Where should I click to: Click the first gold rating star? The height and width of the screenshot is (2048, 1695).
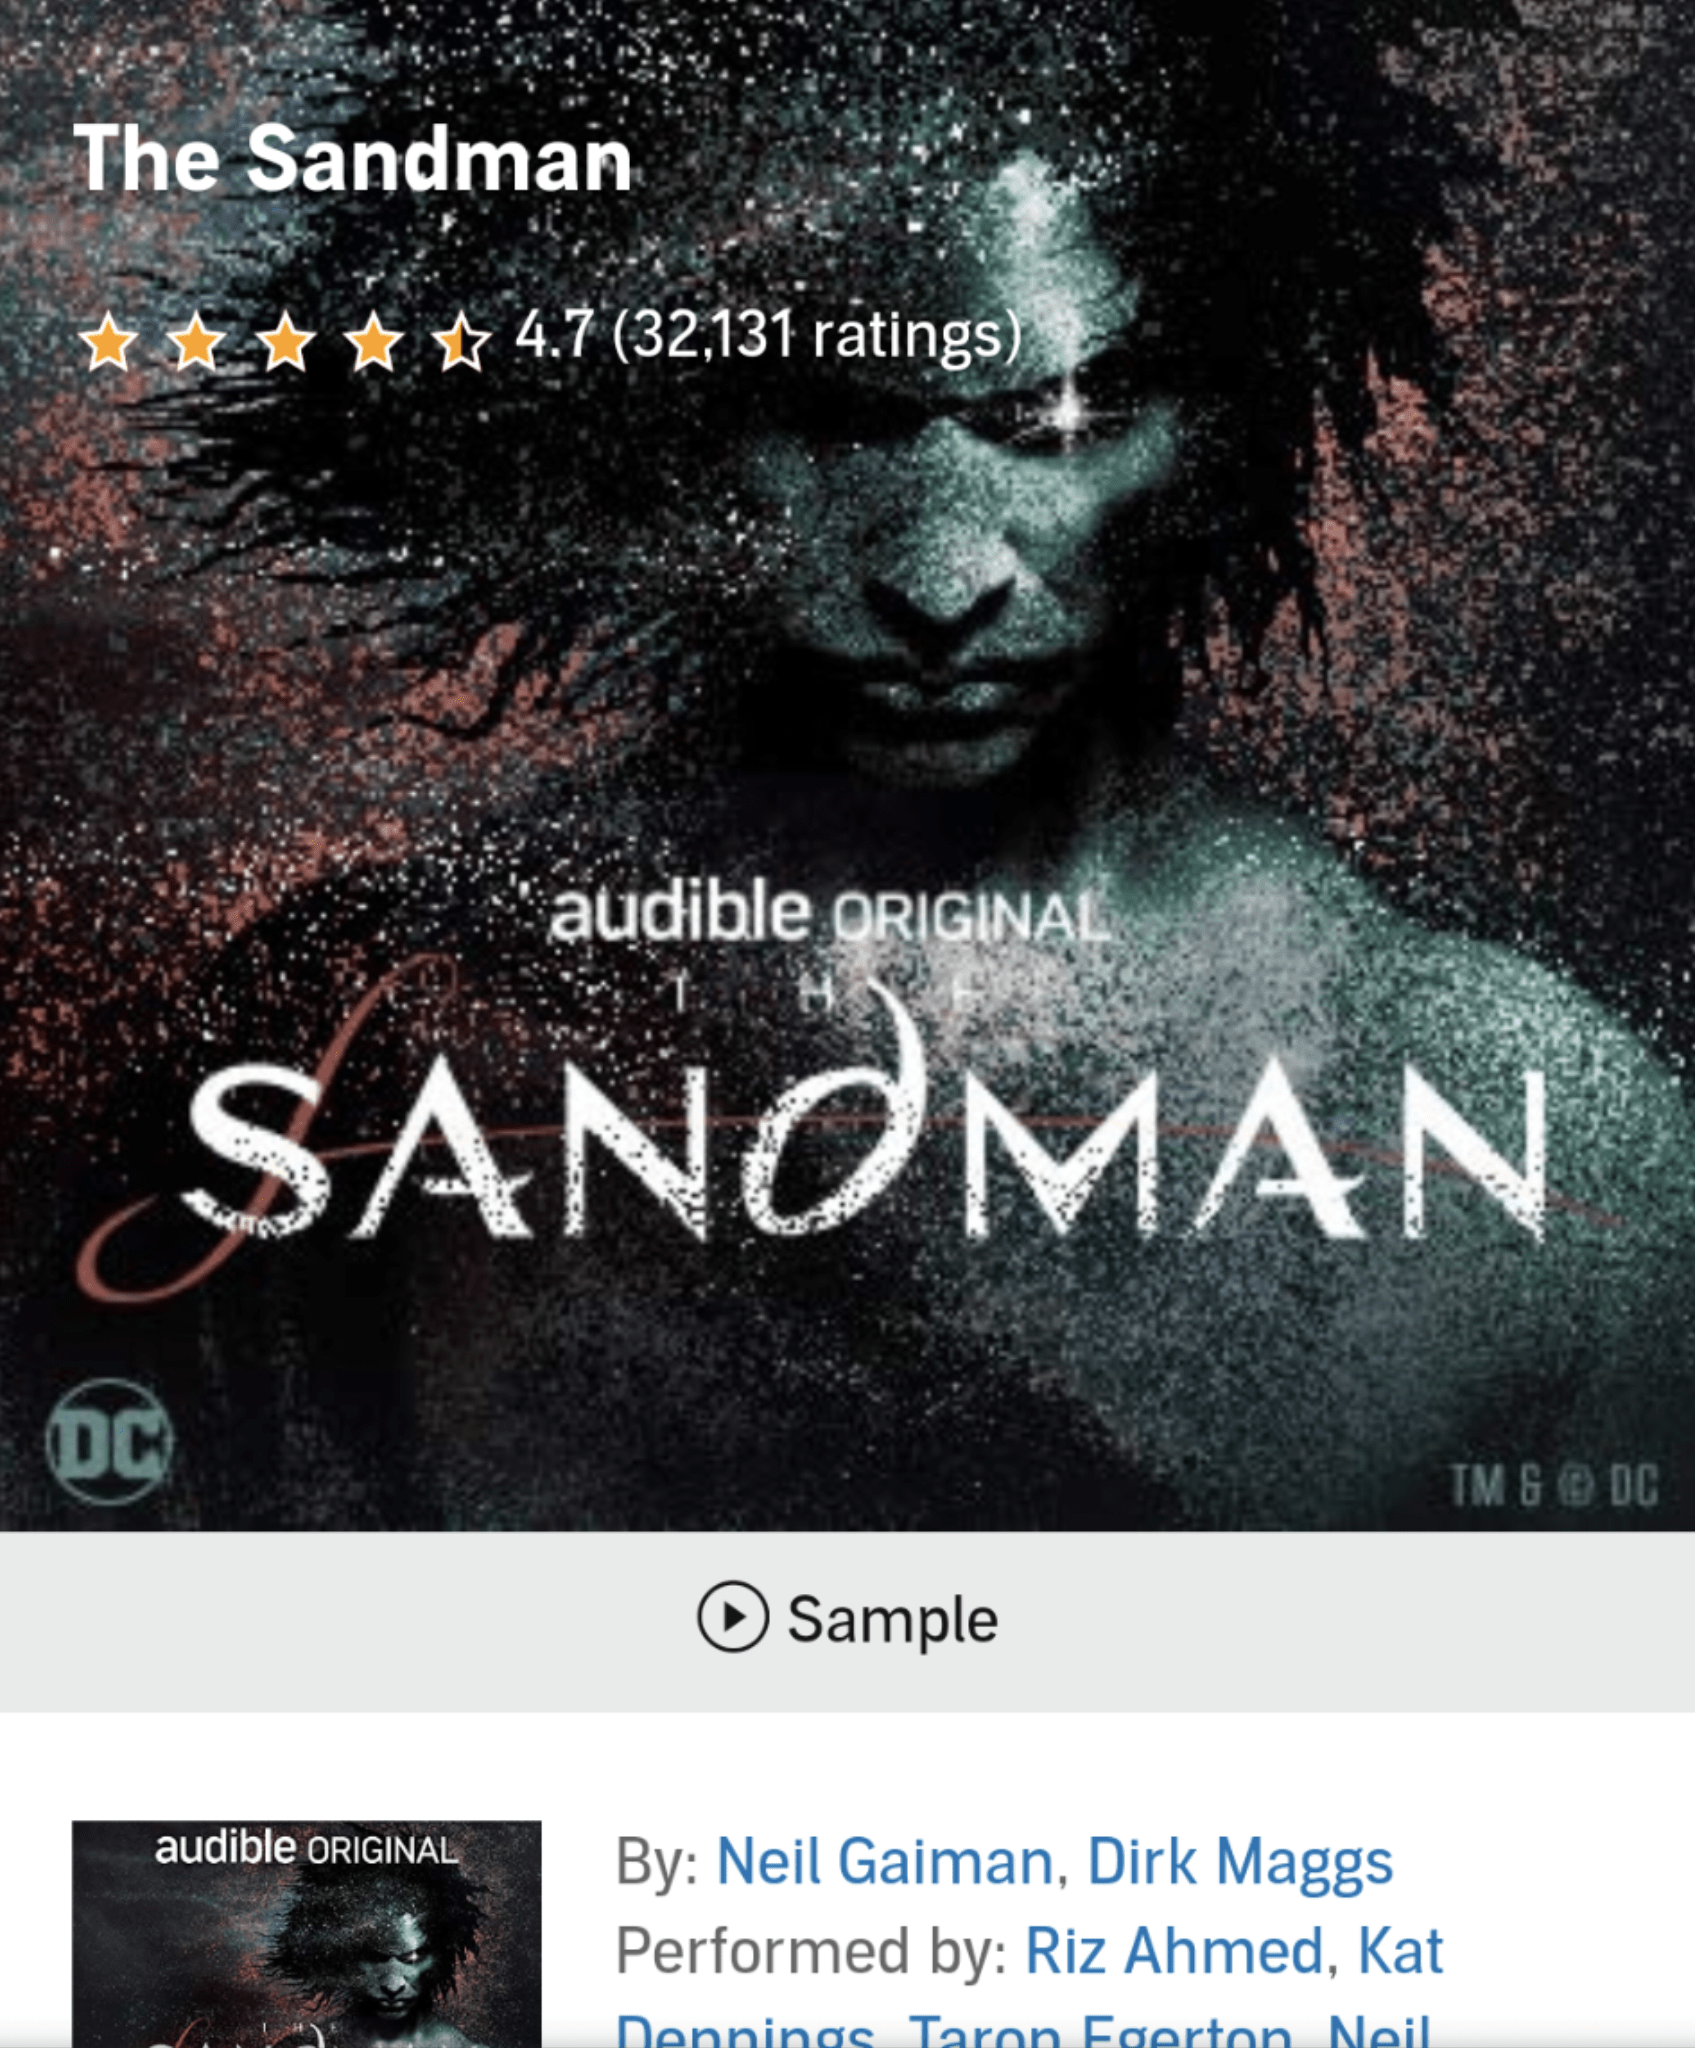pos(109,340)
